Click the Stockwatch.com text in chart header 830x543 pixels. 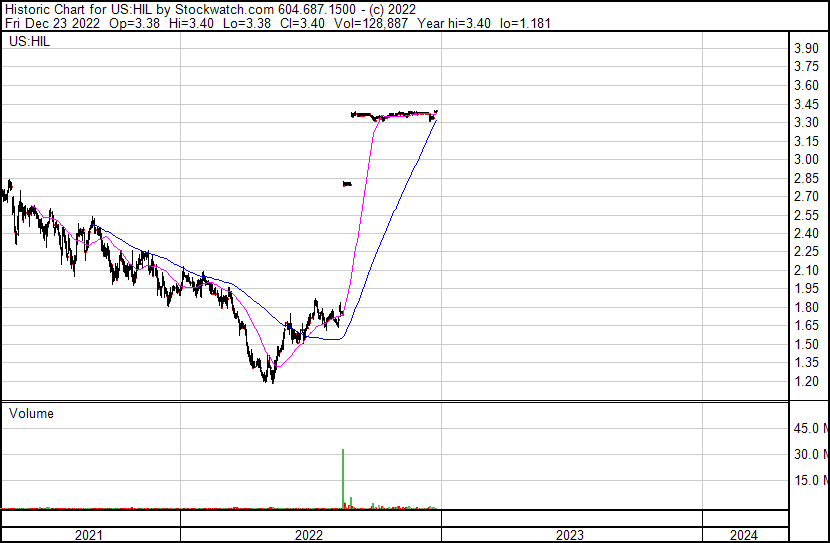pos(231,8)
